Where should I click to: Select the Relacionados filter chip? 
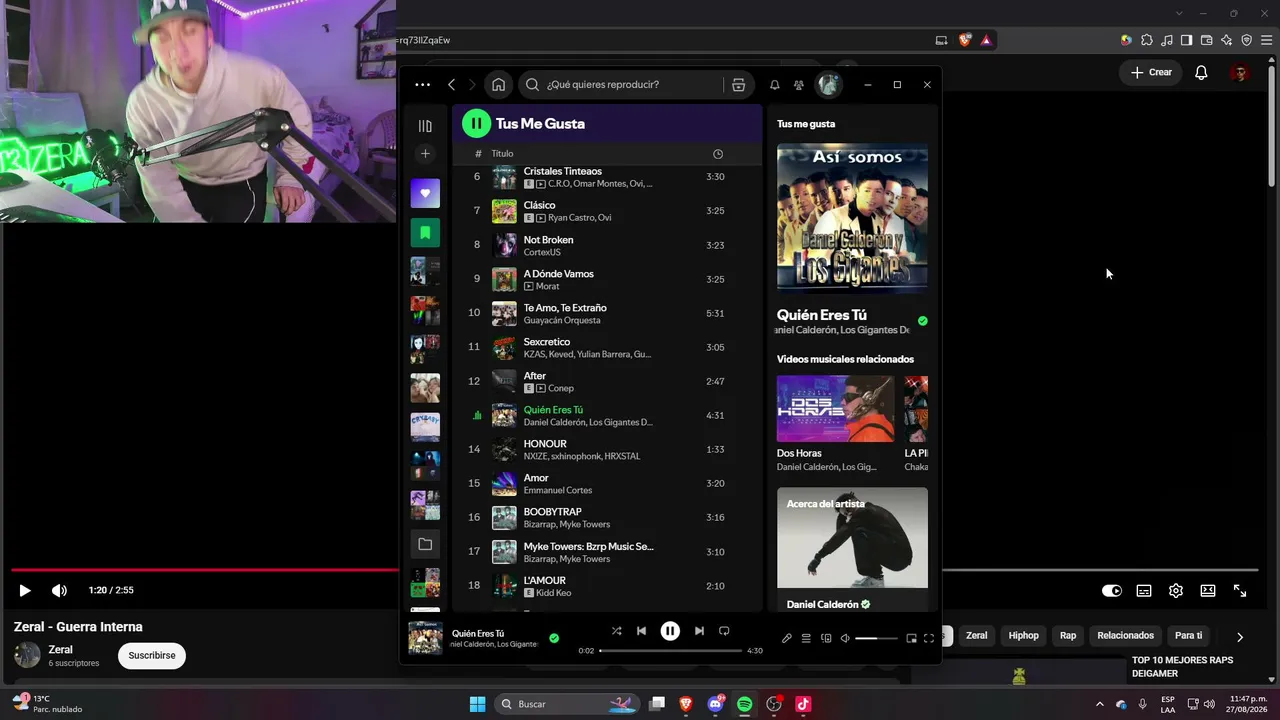pos(1126,636)
